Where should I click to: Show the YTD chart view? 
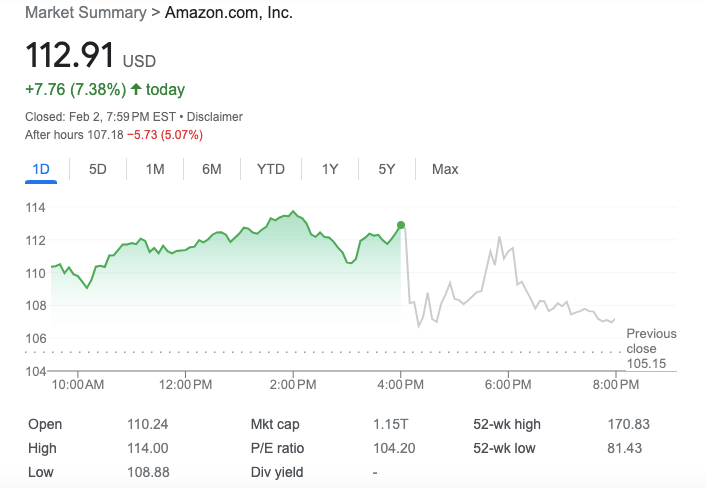coord(271,169)
